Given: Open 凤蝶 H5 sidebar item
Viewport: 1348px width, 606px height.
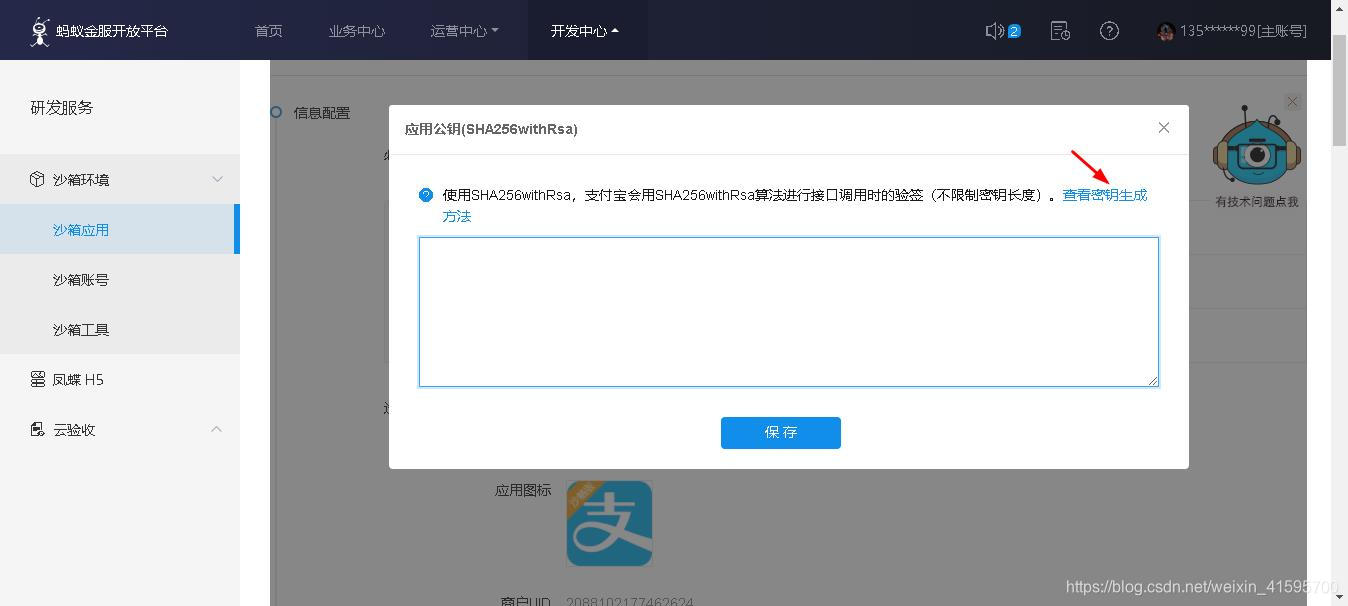Looking at the screenshot, I should click(120, 379).
